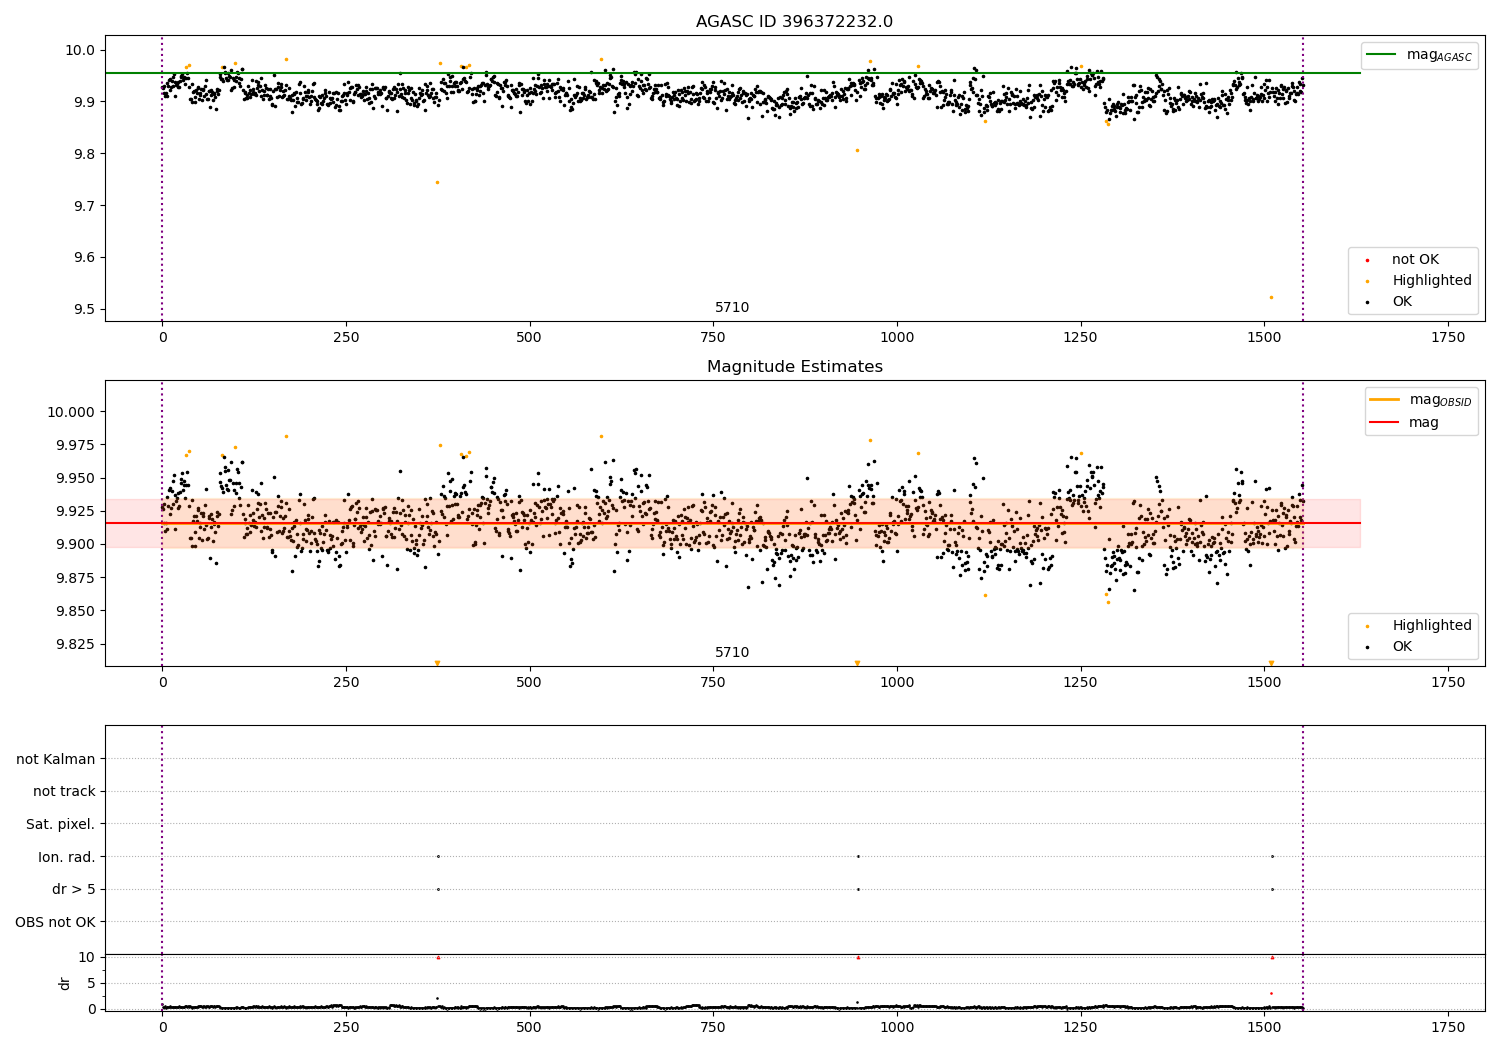Click the 9.7 tick on top plot y-axis
The height and width of the screenshot is (1050, 1500).
point(84,206)
